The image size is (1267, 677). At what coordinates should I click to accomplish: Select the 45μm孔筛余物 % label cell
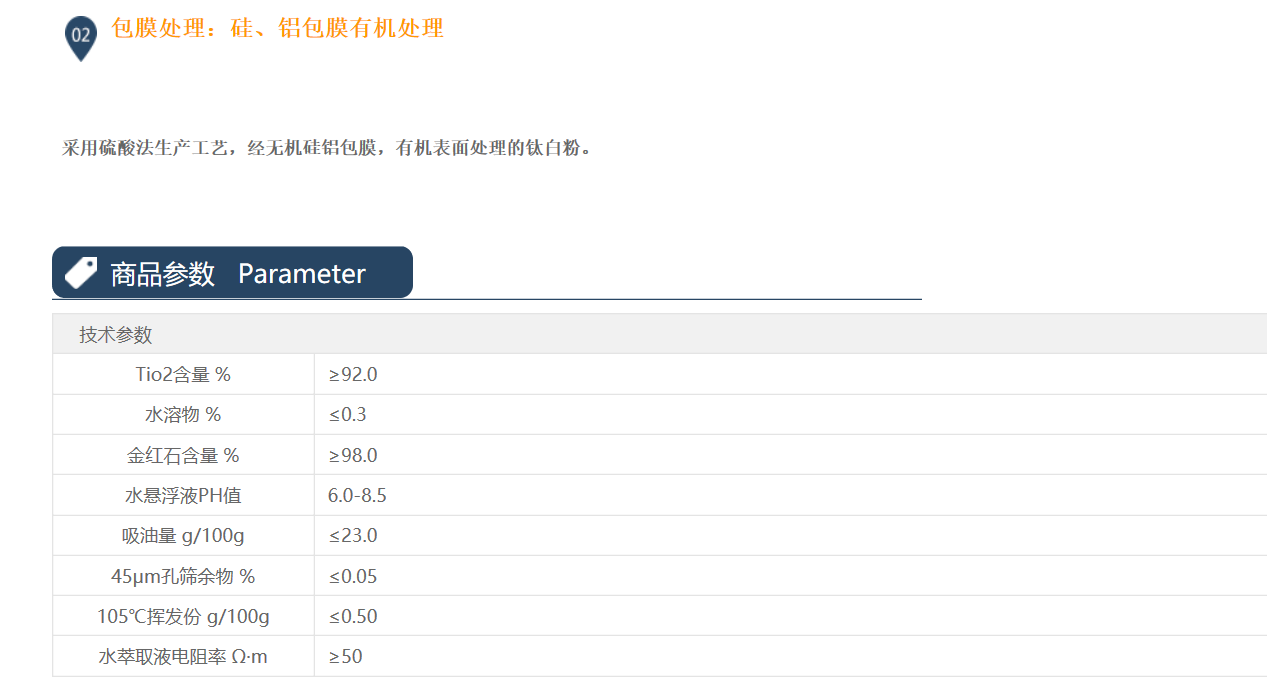point(183,577)
